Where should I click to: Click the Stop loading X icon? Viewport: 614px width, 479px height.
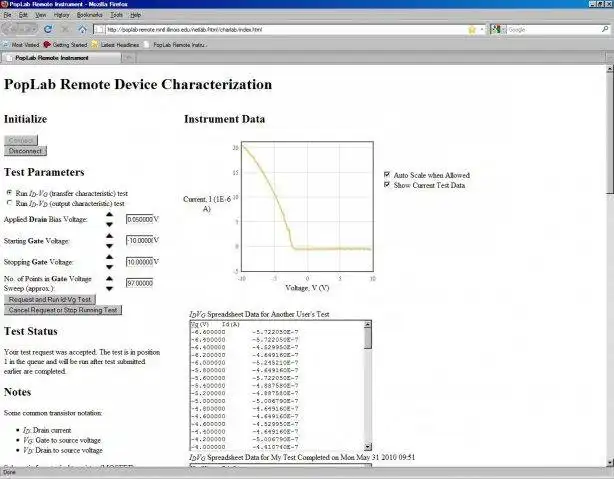click(65, 29)
